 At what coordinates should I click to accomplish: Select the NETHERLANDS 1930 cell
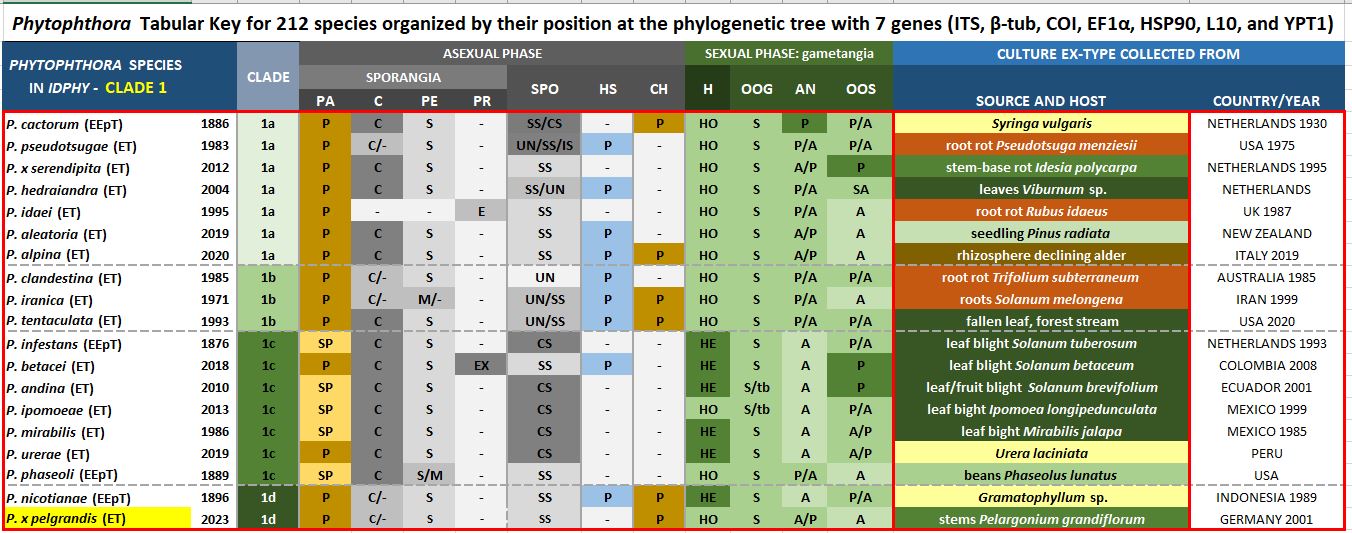click(x=1266, y=124)
